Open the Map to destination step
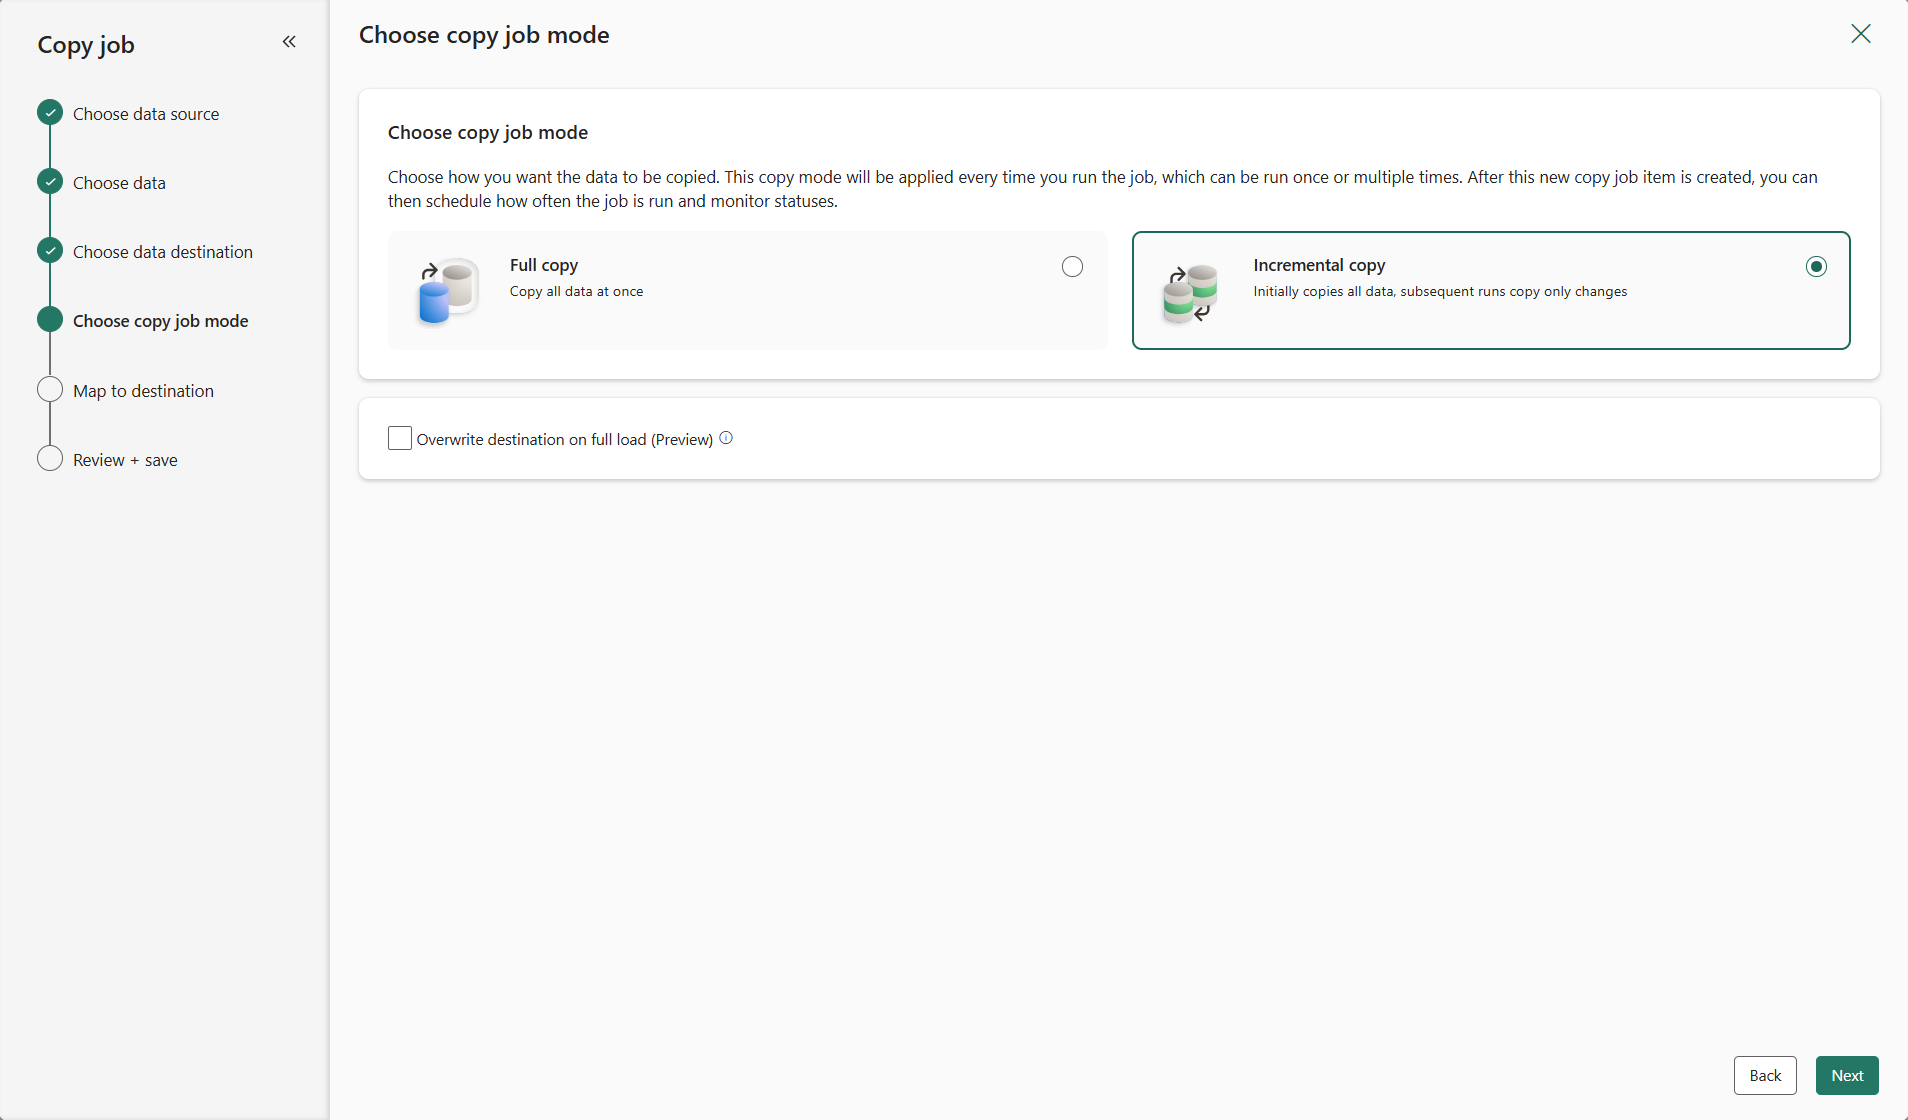The width and height of the screenshot is (1908, 1120). pyautogui.click(x=143, y=391)
